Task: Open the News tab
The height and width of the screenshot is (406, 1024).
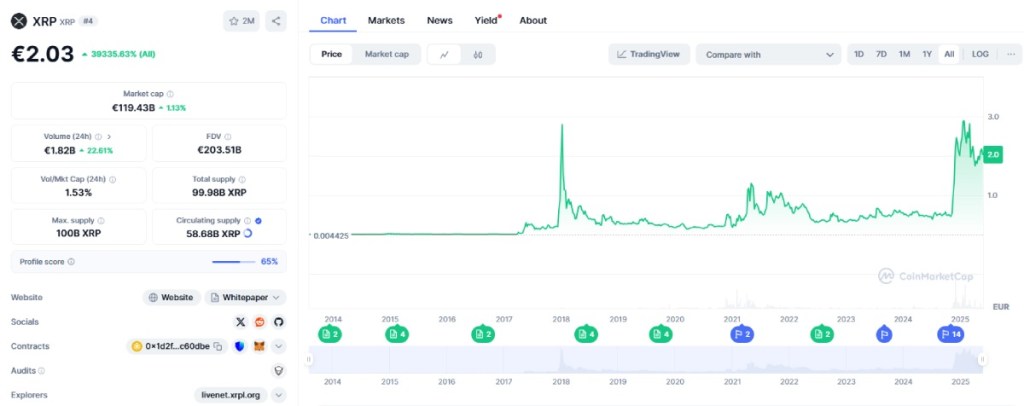Action: [439, 20]
